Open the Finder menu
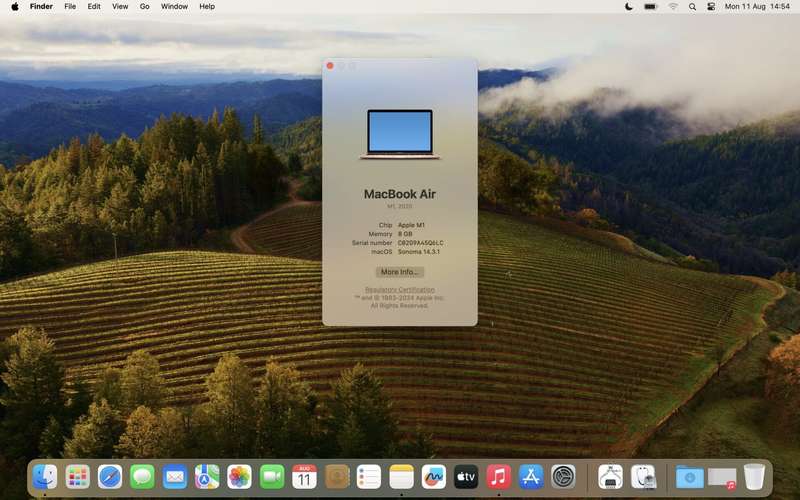 41,7
